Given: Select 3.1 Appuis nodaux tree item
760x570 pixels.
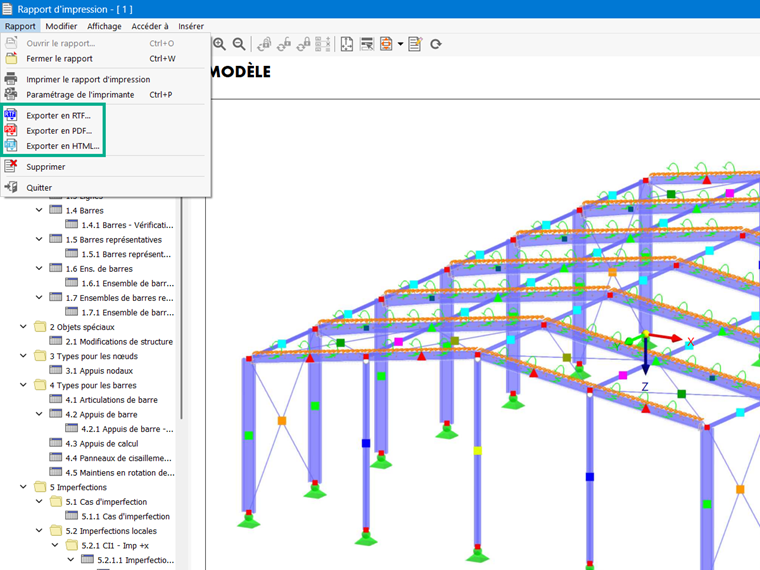Looking at the screenshot, I should (99, 370).
